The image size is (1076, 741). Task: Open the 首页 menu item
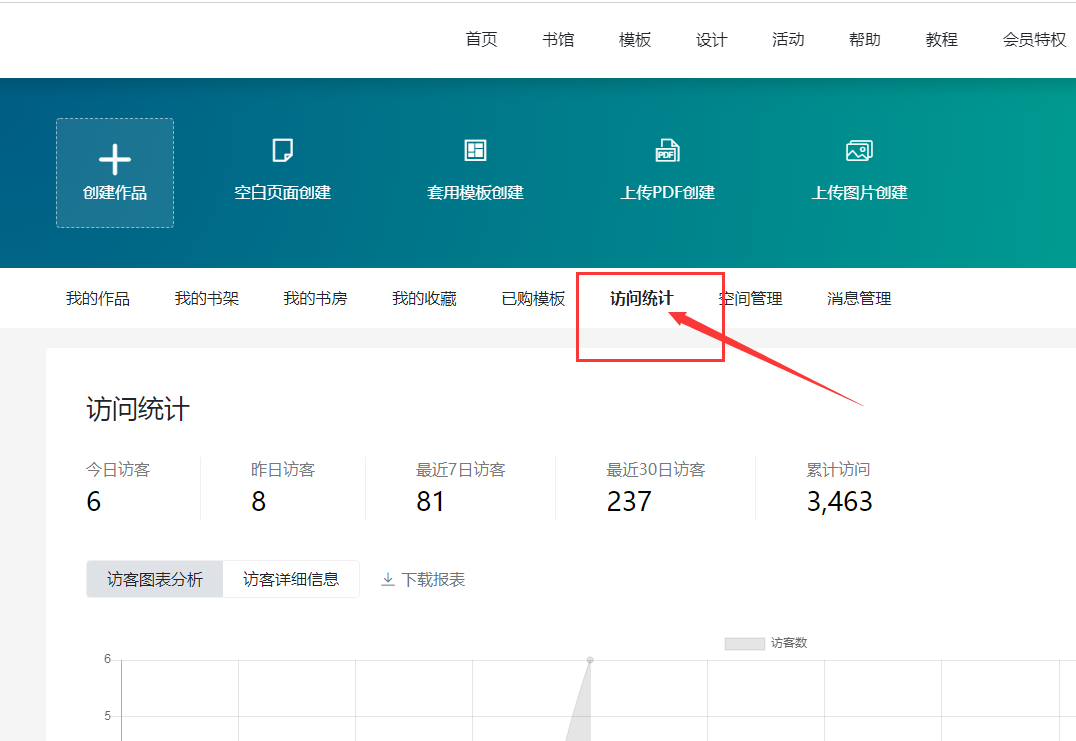tap(481, 40)
